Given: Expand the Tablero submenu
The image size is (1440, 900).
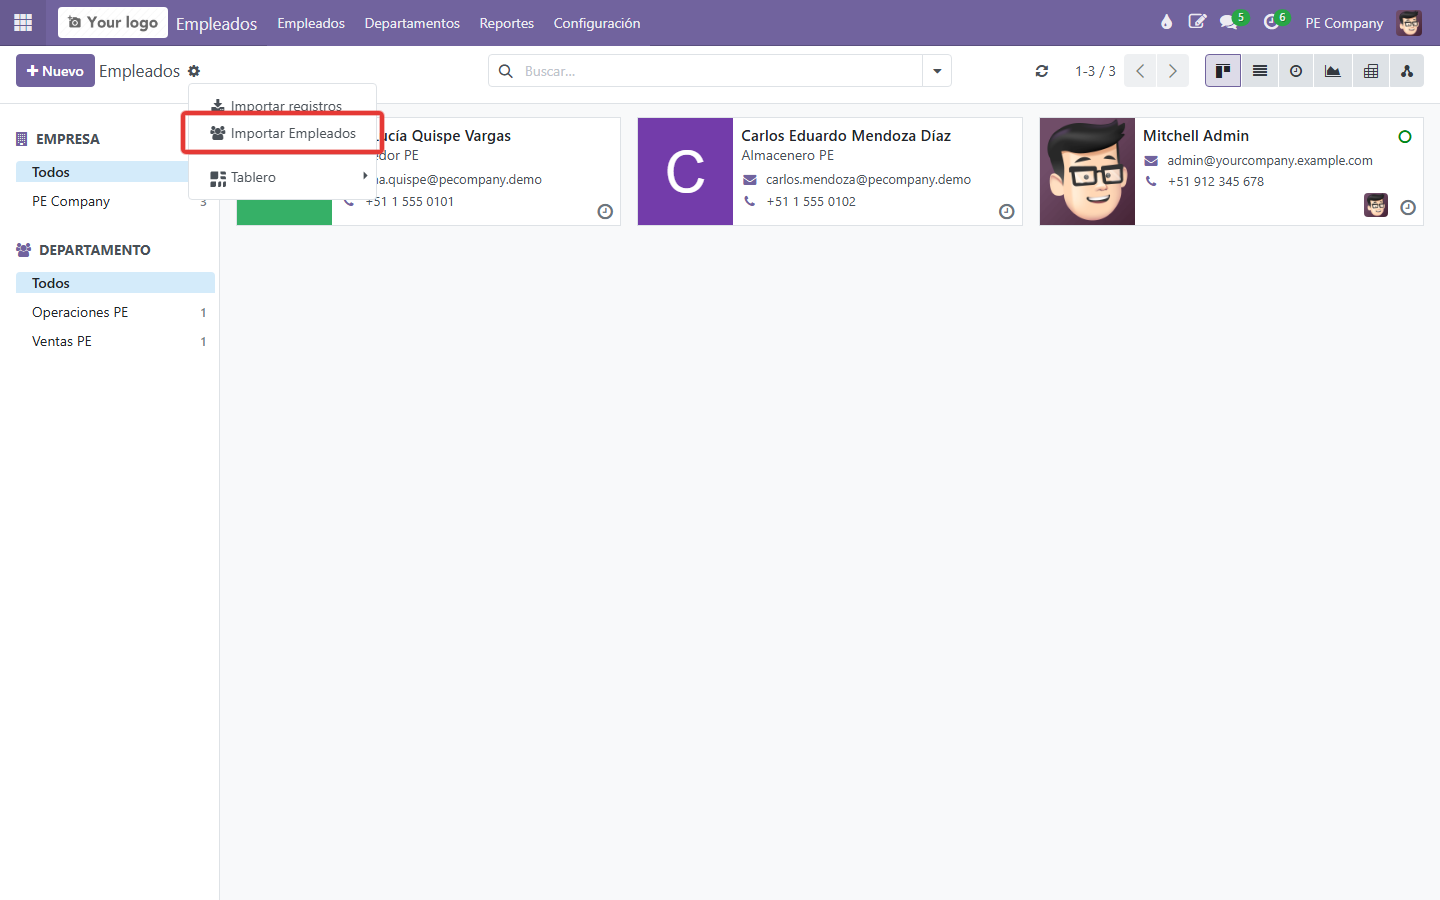Looking at the screenshot, I should [x=283, y=177].
